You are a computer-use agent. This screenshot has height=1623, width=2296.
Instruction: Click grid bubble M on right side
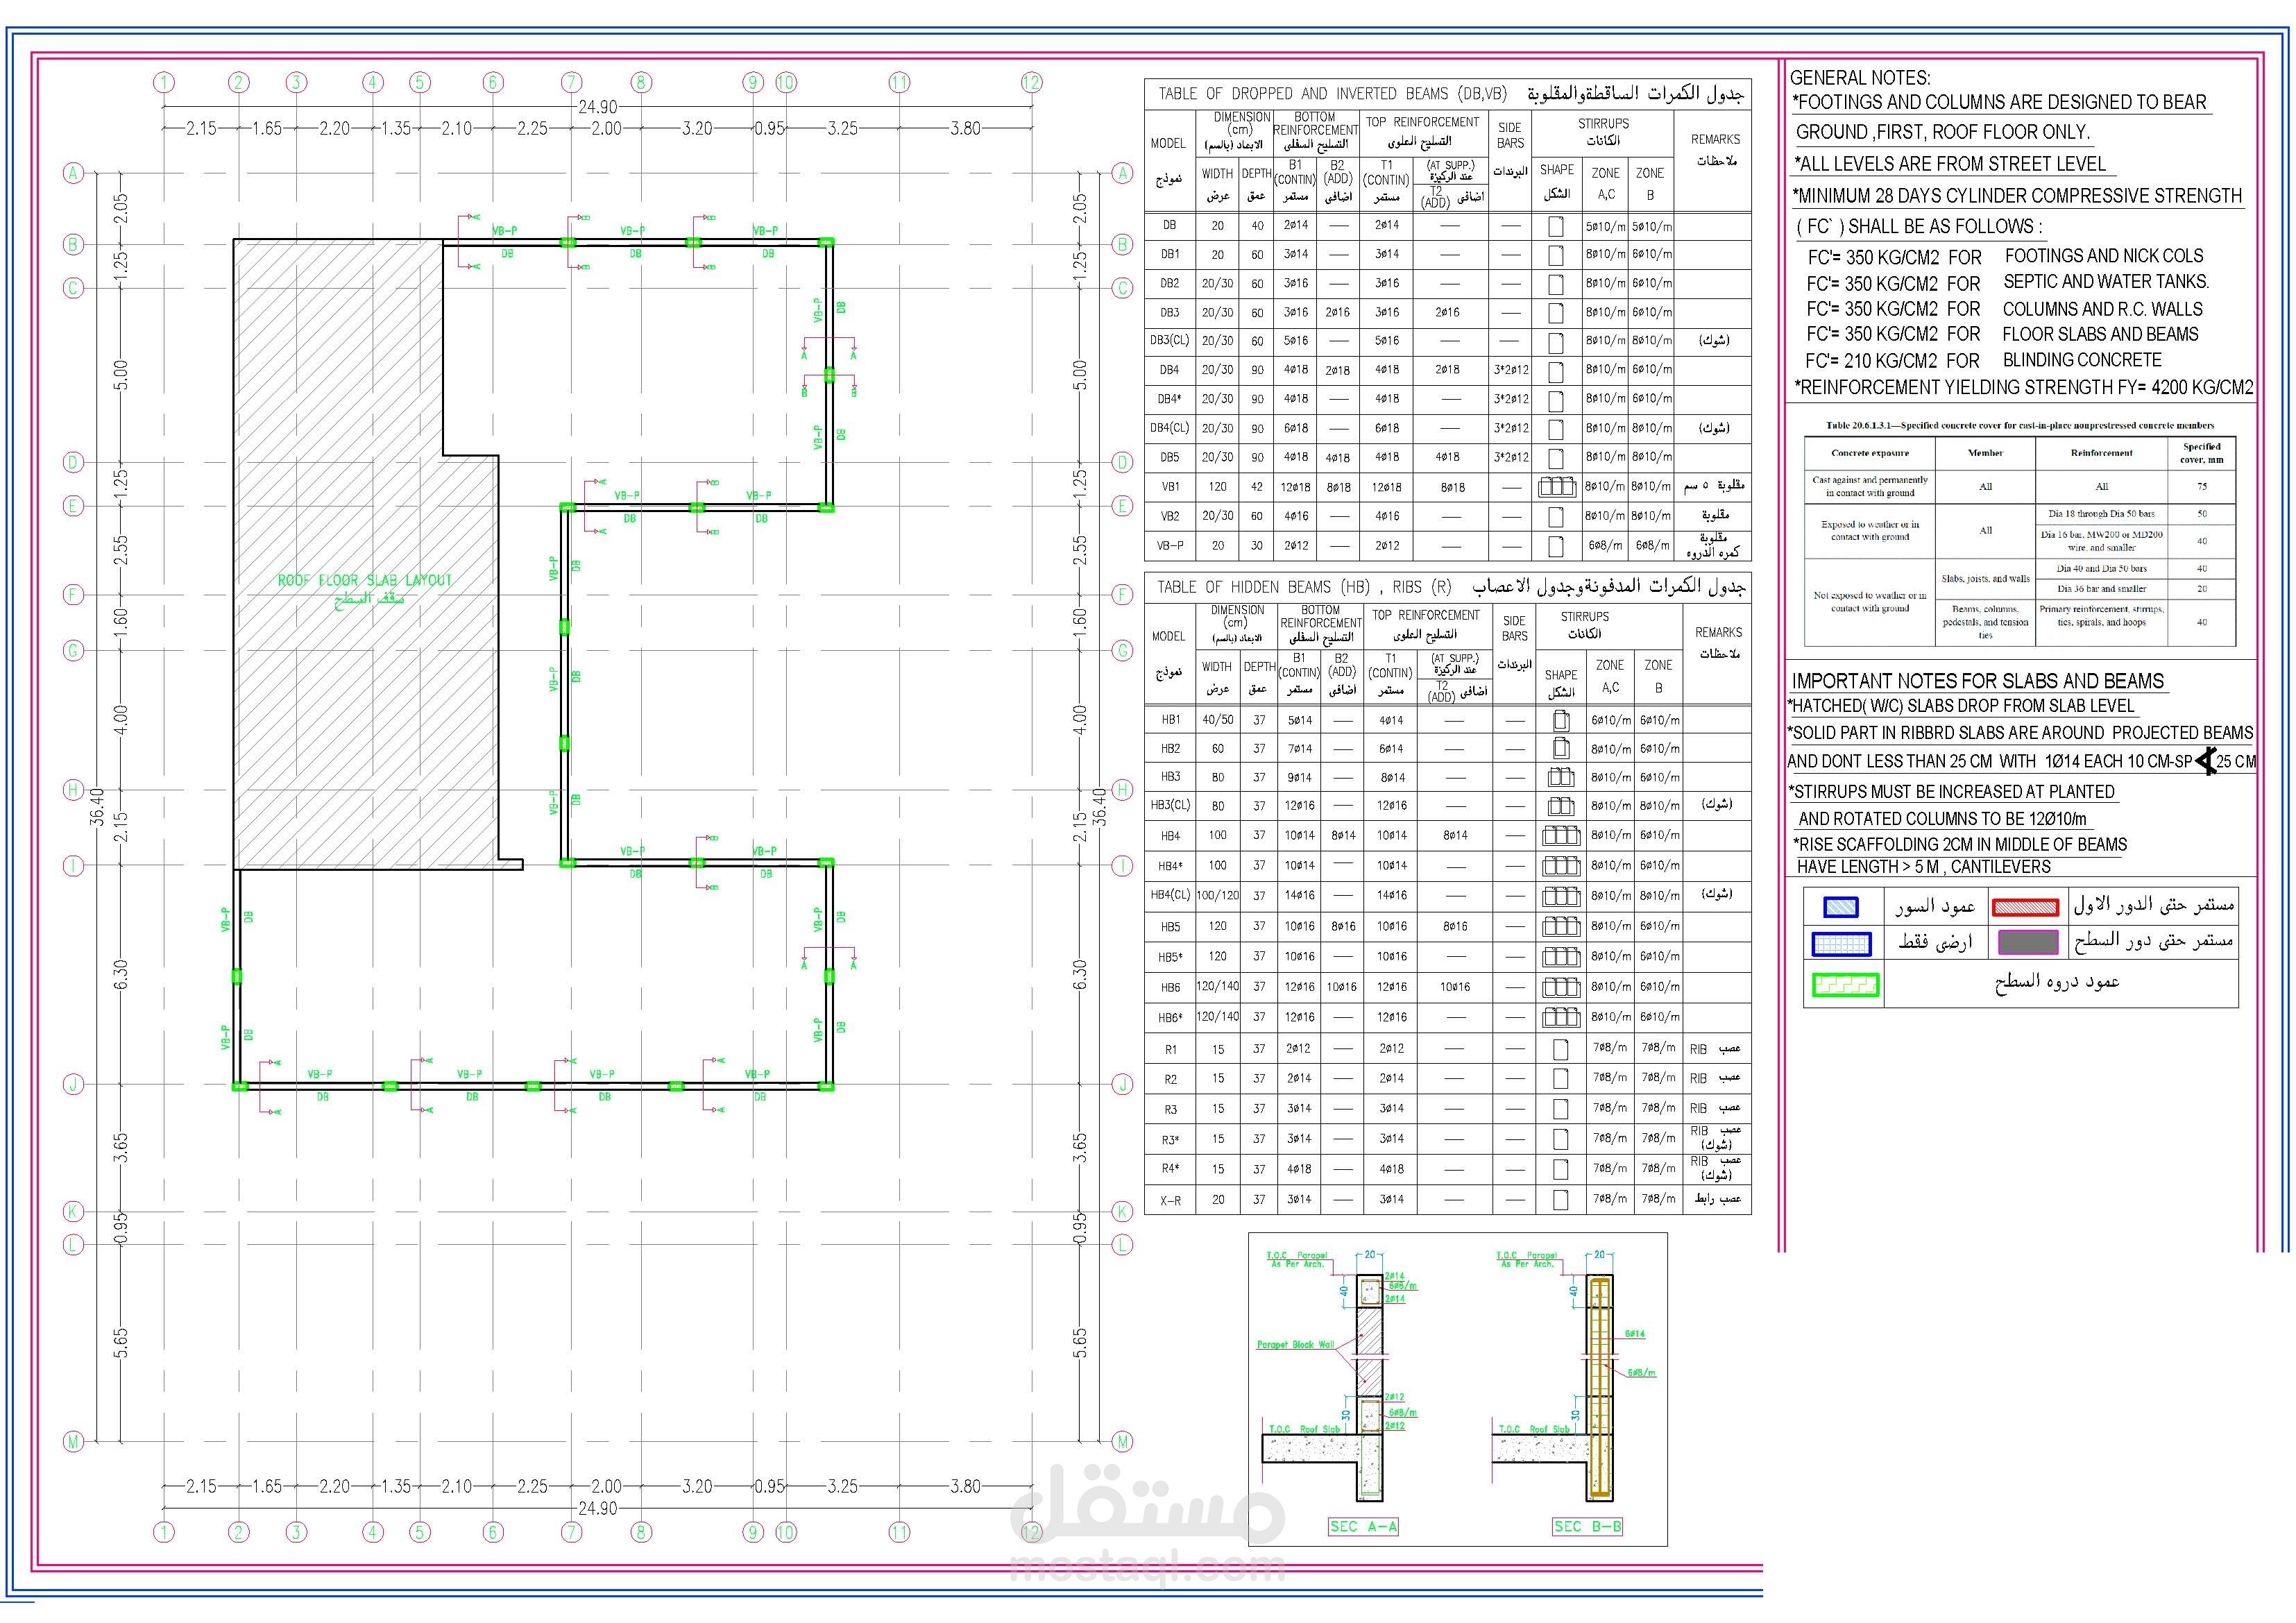1123,1441
